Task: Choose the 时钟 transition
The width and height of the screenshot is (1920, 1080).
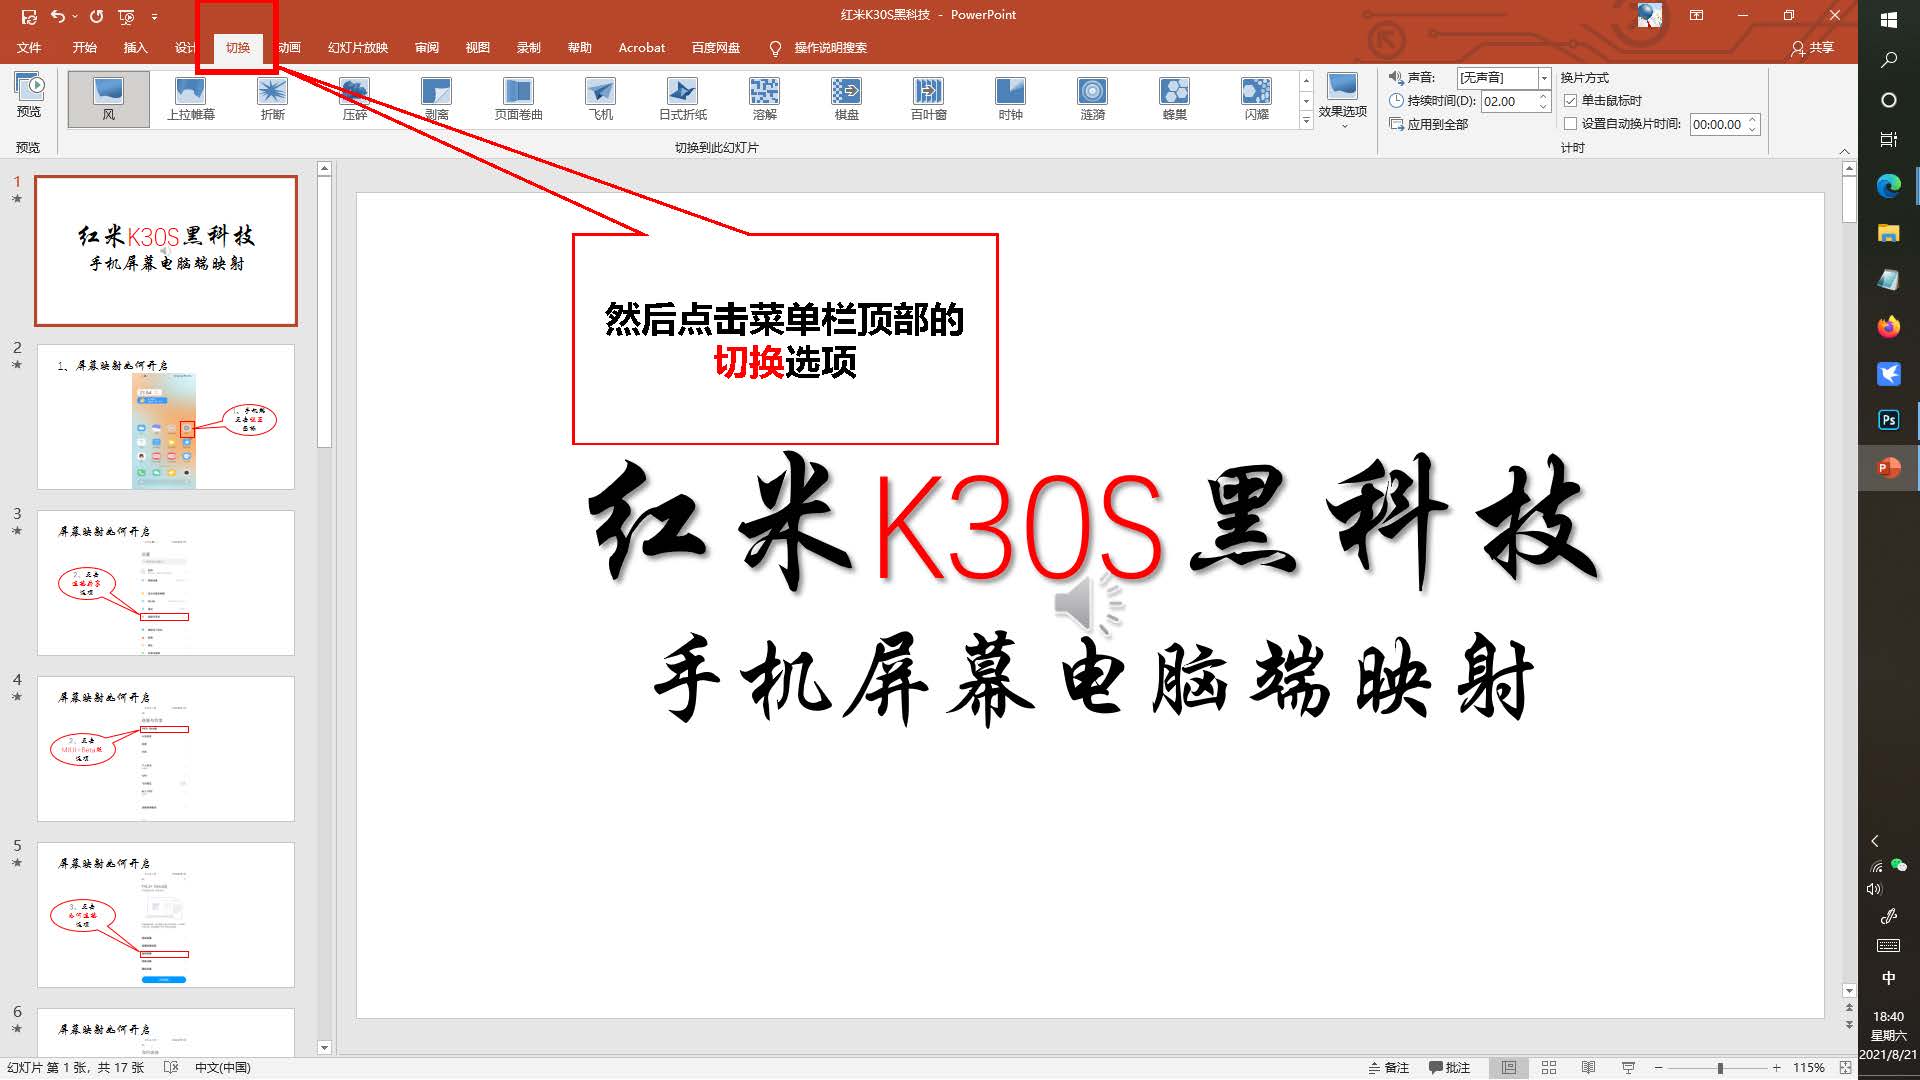Action: click(1010, 99)
